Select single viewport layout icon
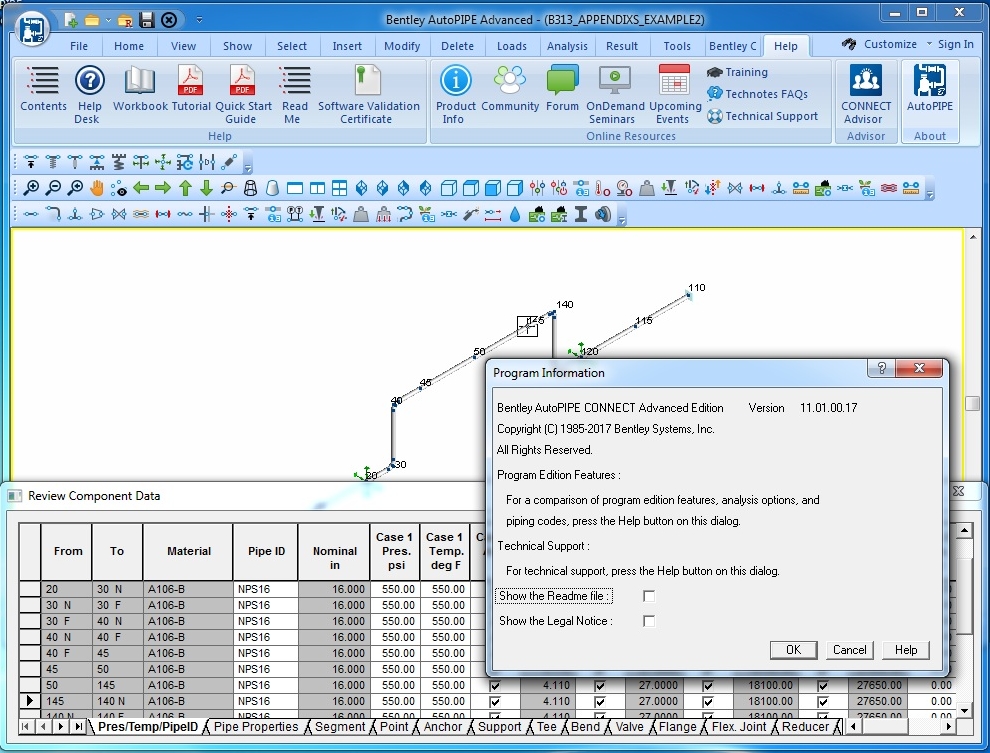 pyautogui.click(x=295, y=188)
